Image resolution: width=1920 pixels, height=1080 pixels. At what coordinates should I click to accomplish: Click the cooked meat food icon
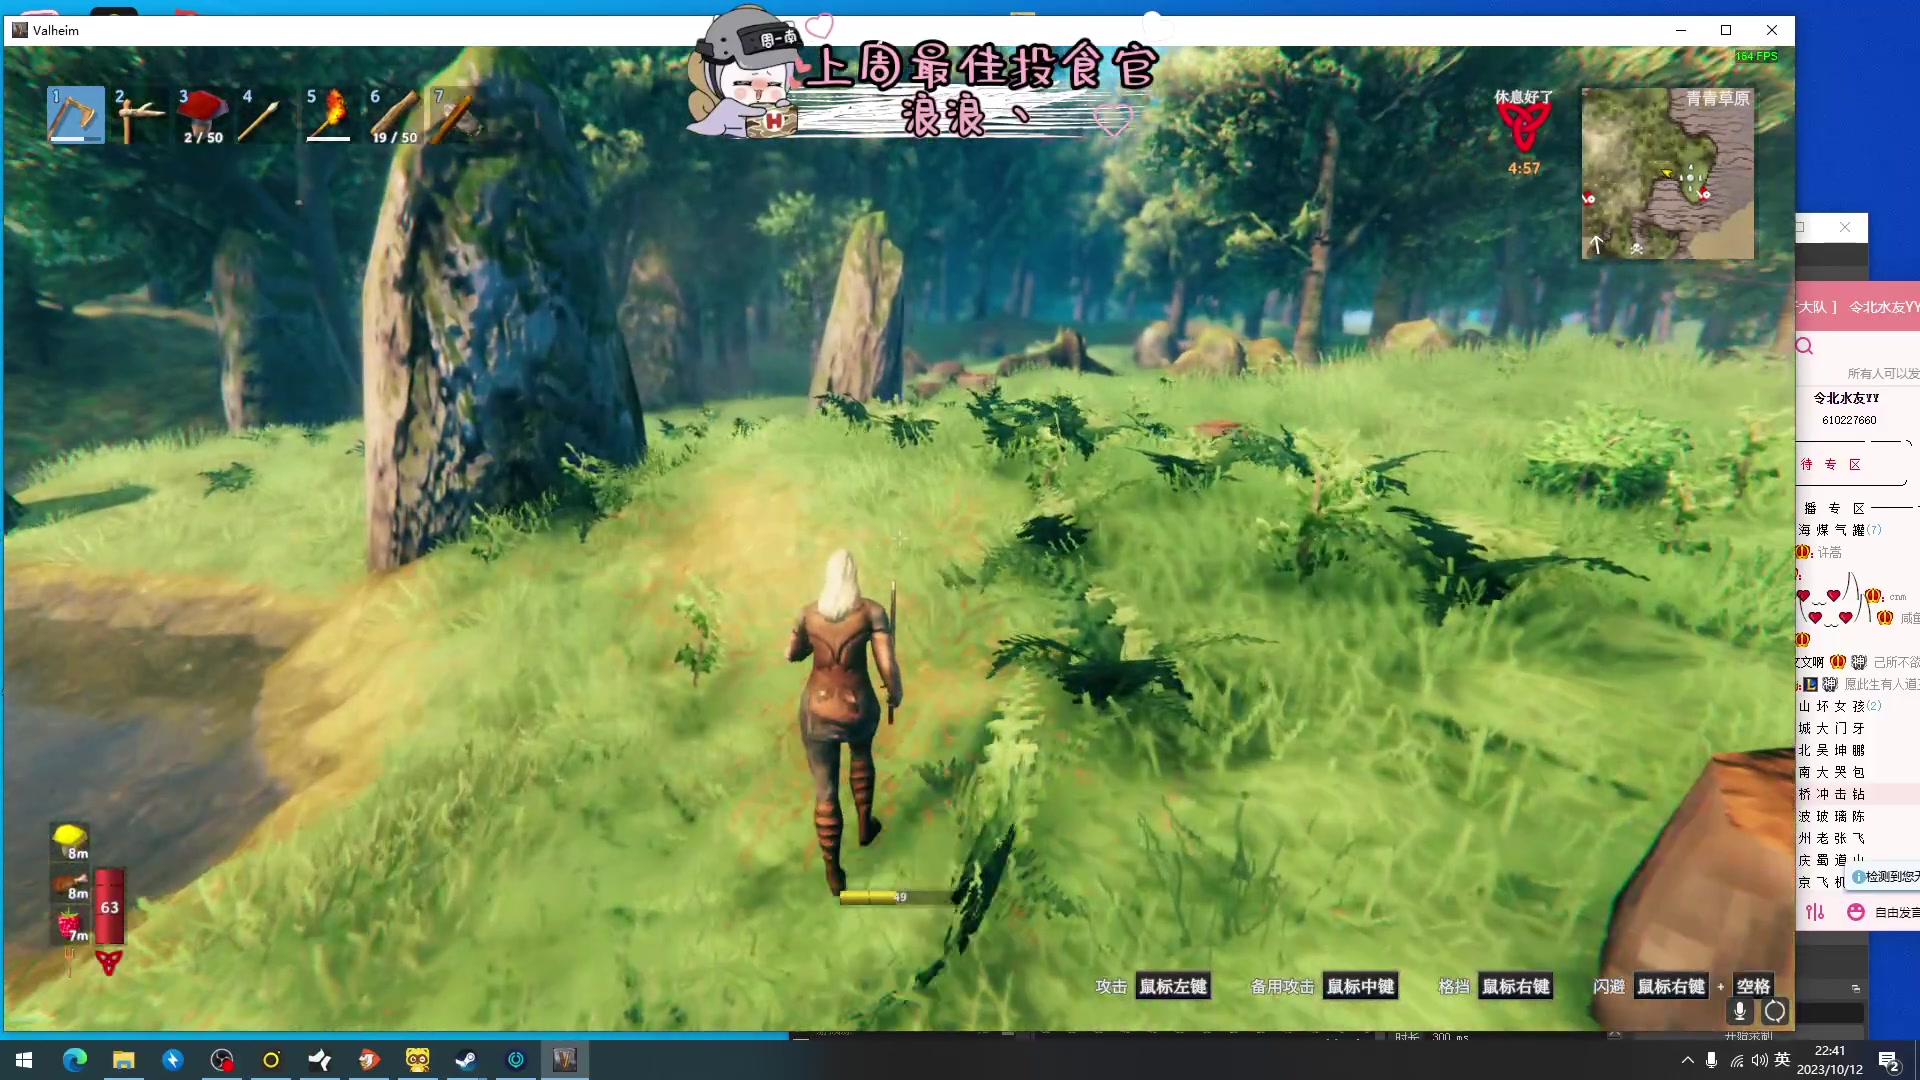(x=69, y=884)
